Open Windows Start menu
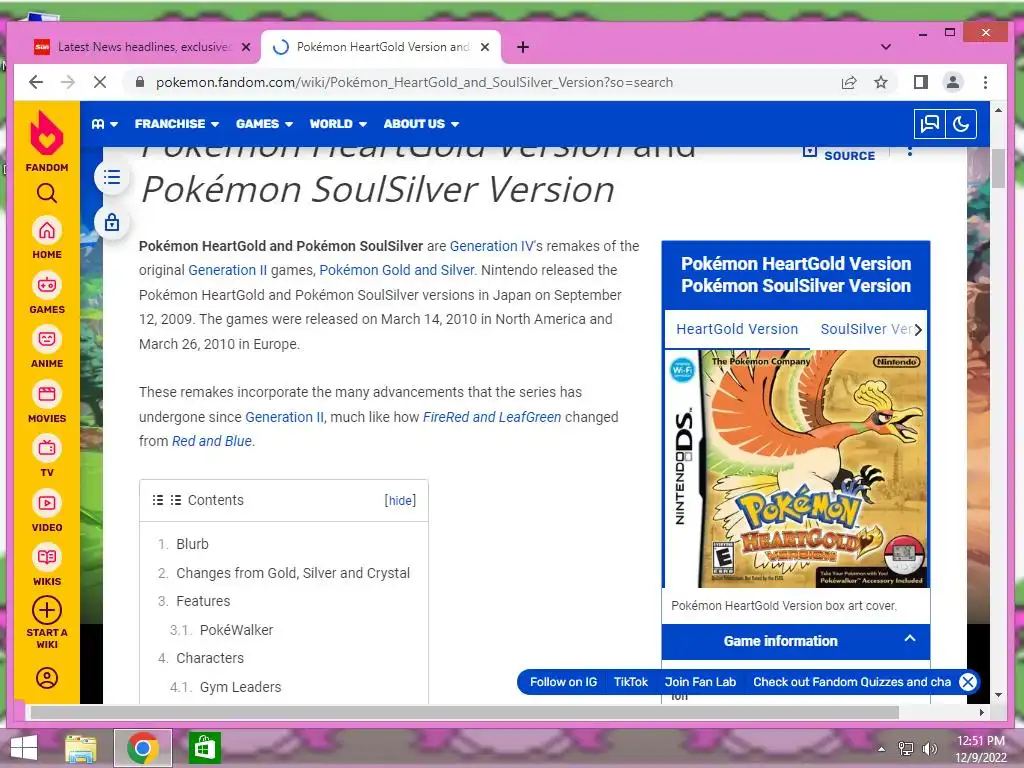This screenshot has height=768, width=1024. [24, 748]
